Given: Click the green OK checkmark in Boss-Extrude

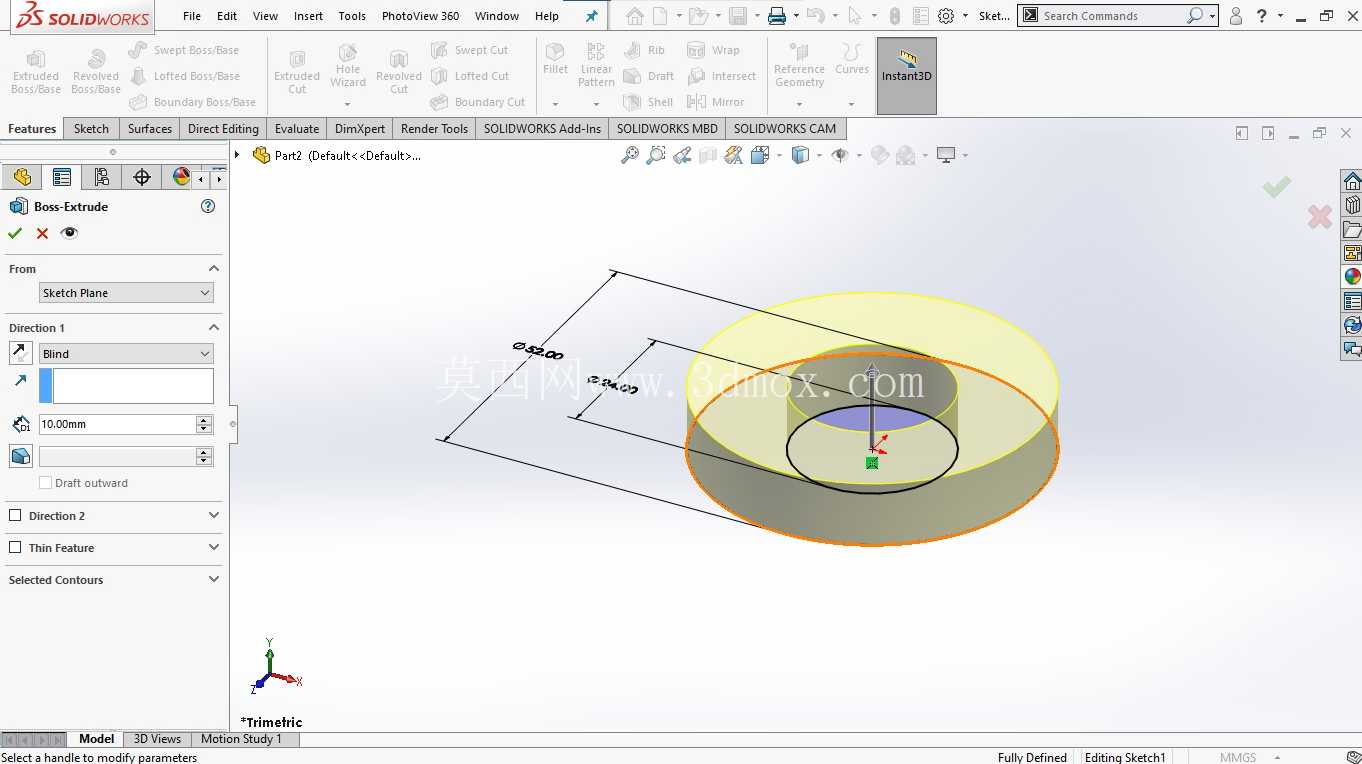Looking at the screenshot, I should (14, 233).
